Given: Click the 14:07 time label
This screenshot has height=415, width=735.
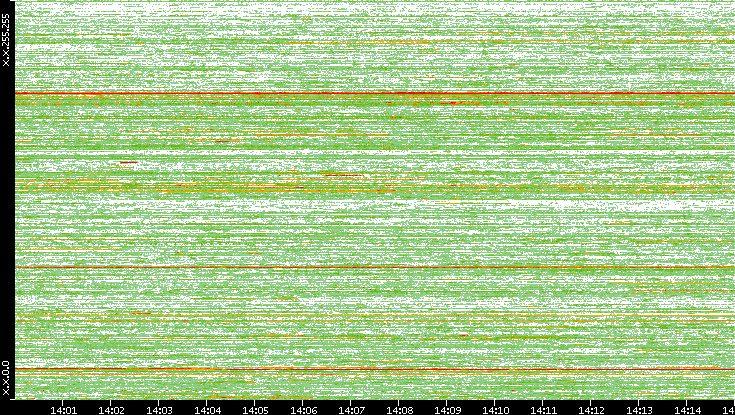Looking at the screenshot, I should tap(351, 410).
